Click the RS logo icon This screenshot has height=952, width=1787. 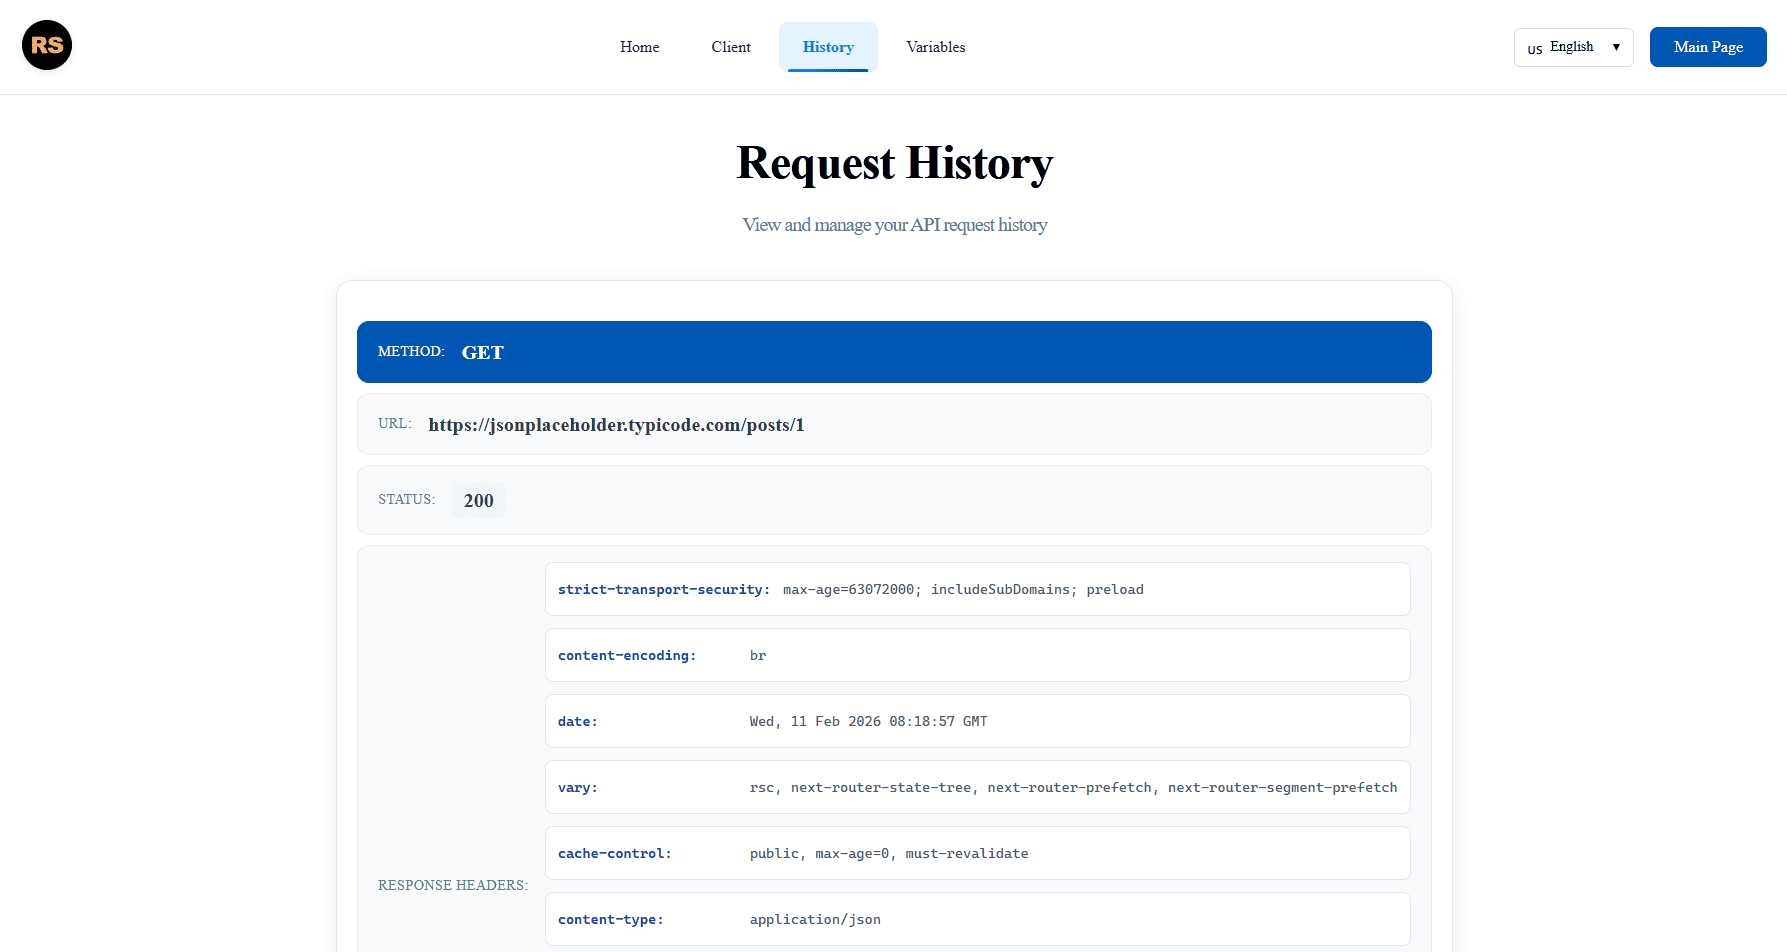click(46, 45)
